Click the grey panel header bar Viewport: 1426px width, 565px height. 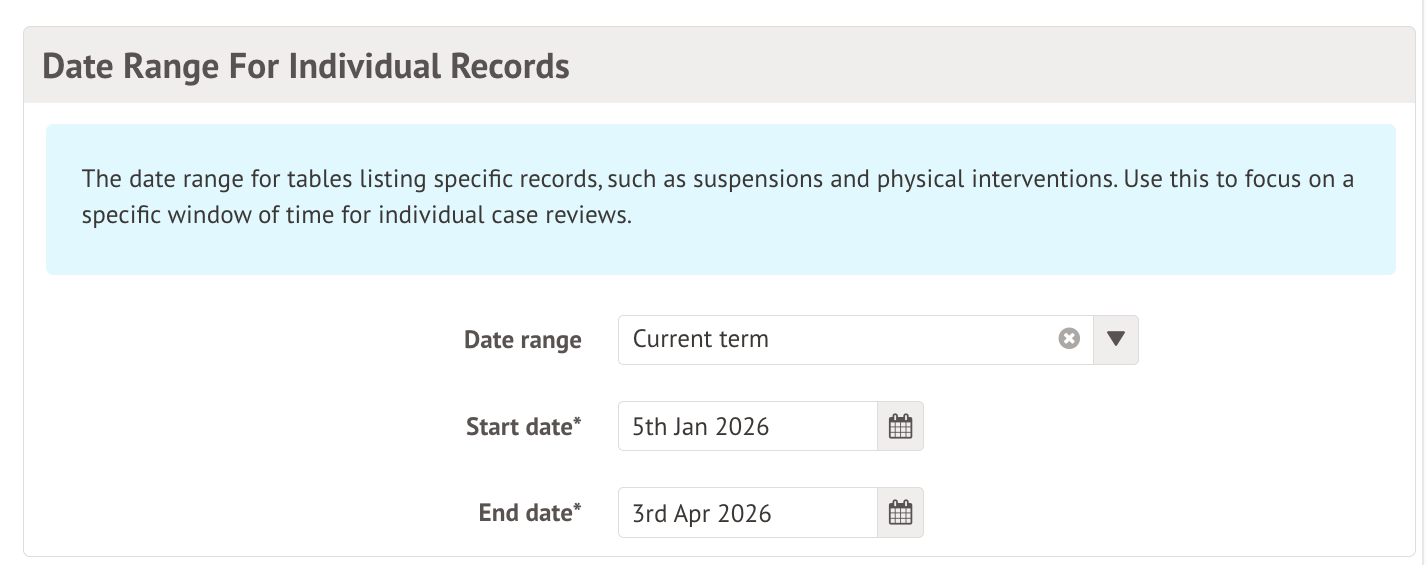pyautogui.click(x=900, y=67)
